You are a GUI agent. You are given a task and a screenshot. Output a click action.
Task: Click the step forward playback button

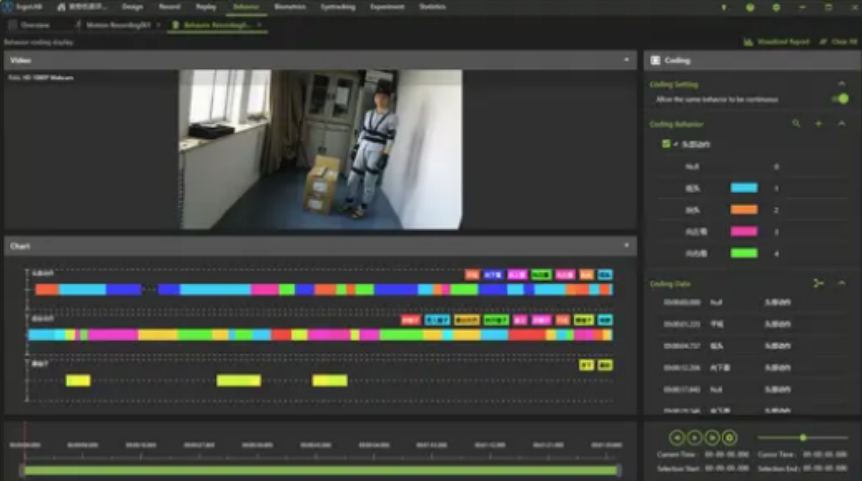pyautogui.click(x=711, y=437)
